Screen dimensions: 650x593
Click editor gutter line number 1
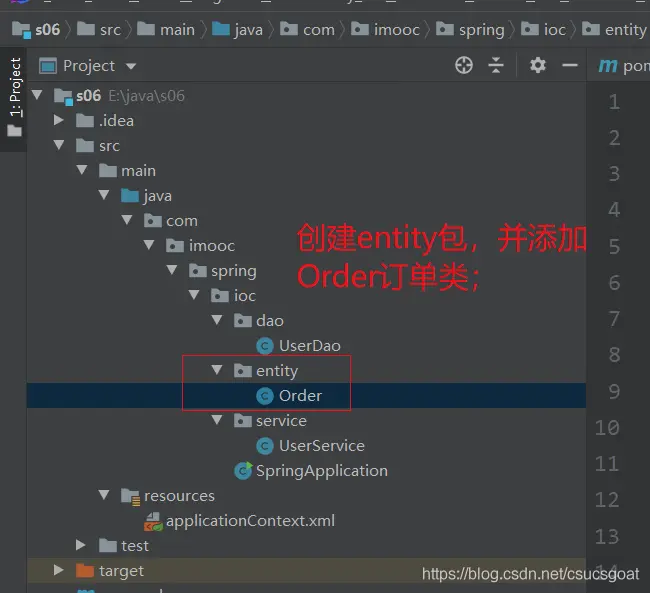point(614,102)
